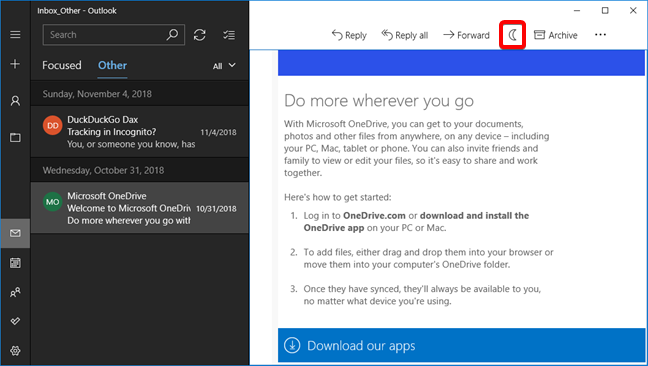Click the Do more wherever you go heading
The height and width of the screenshot is (366, 648).
[x=379, y=101]
